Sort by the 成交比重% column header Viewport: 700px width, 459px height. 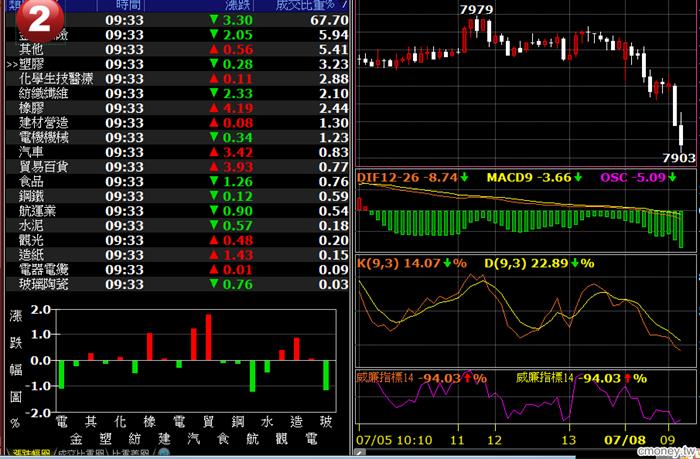pyautogui.click(x=306, y=5)
